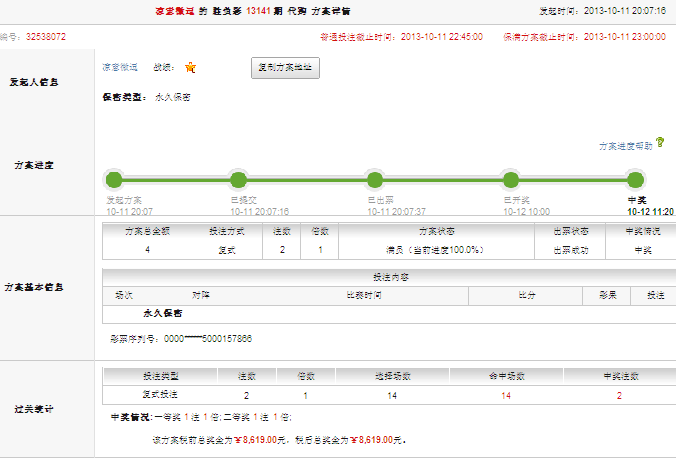This screenshot has height=458, width=676.
Task: Click the gold star record icon
Action: pyautogui.click(x=190, y=68)
